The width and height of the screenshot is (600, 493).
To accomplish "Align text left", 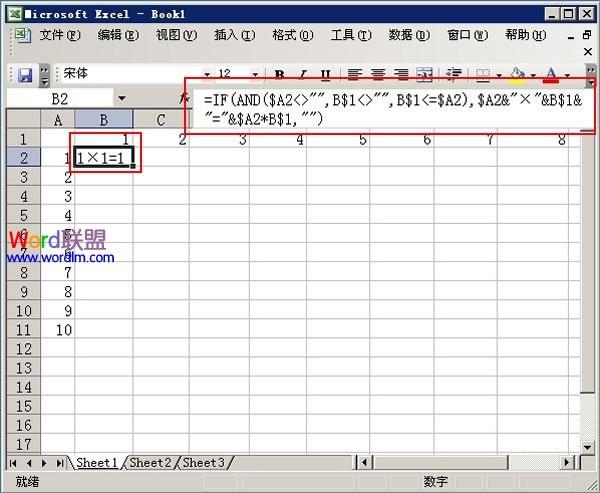I will tap(354, 74).
